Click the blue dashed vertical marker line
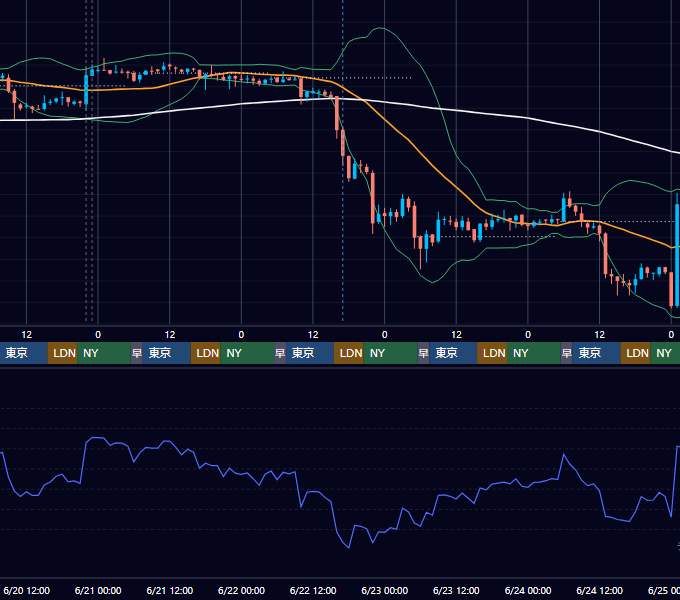This screenshot has height=600, width=680. [x=343, y=160]
